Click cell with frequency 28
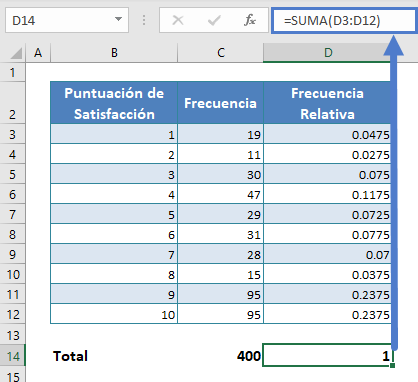Image resolution: width=418 pixels, height=382 pixels. coord(221,254)
